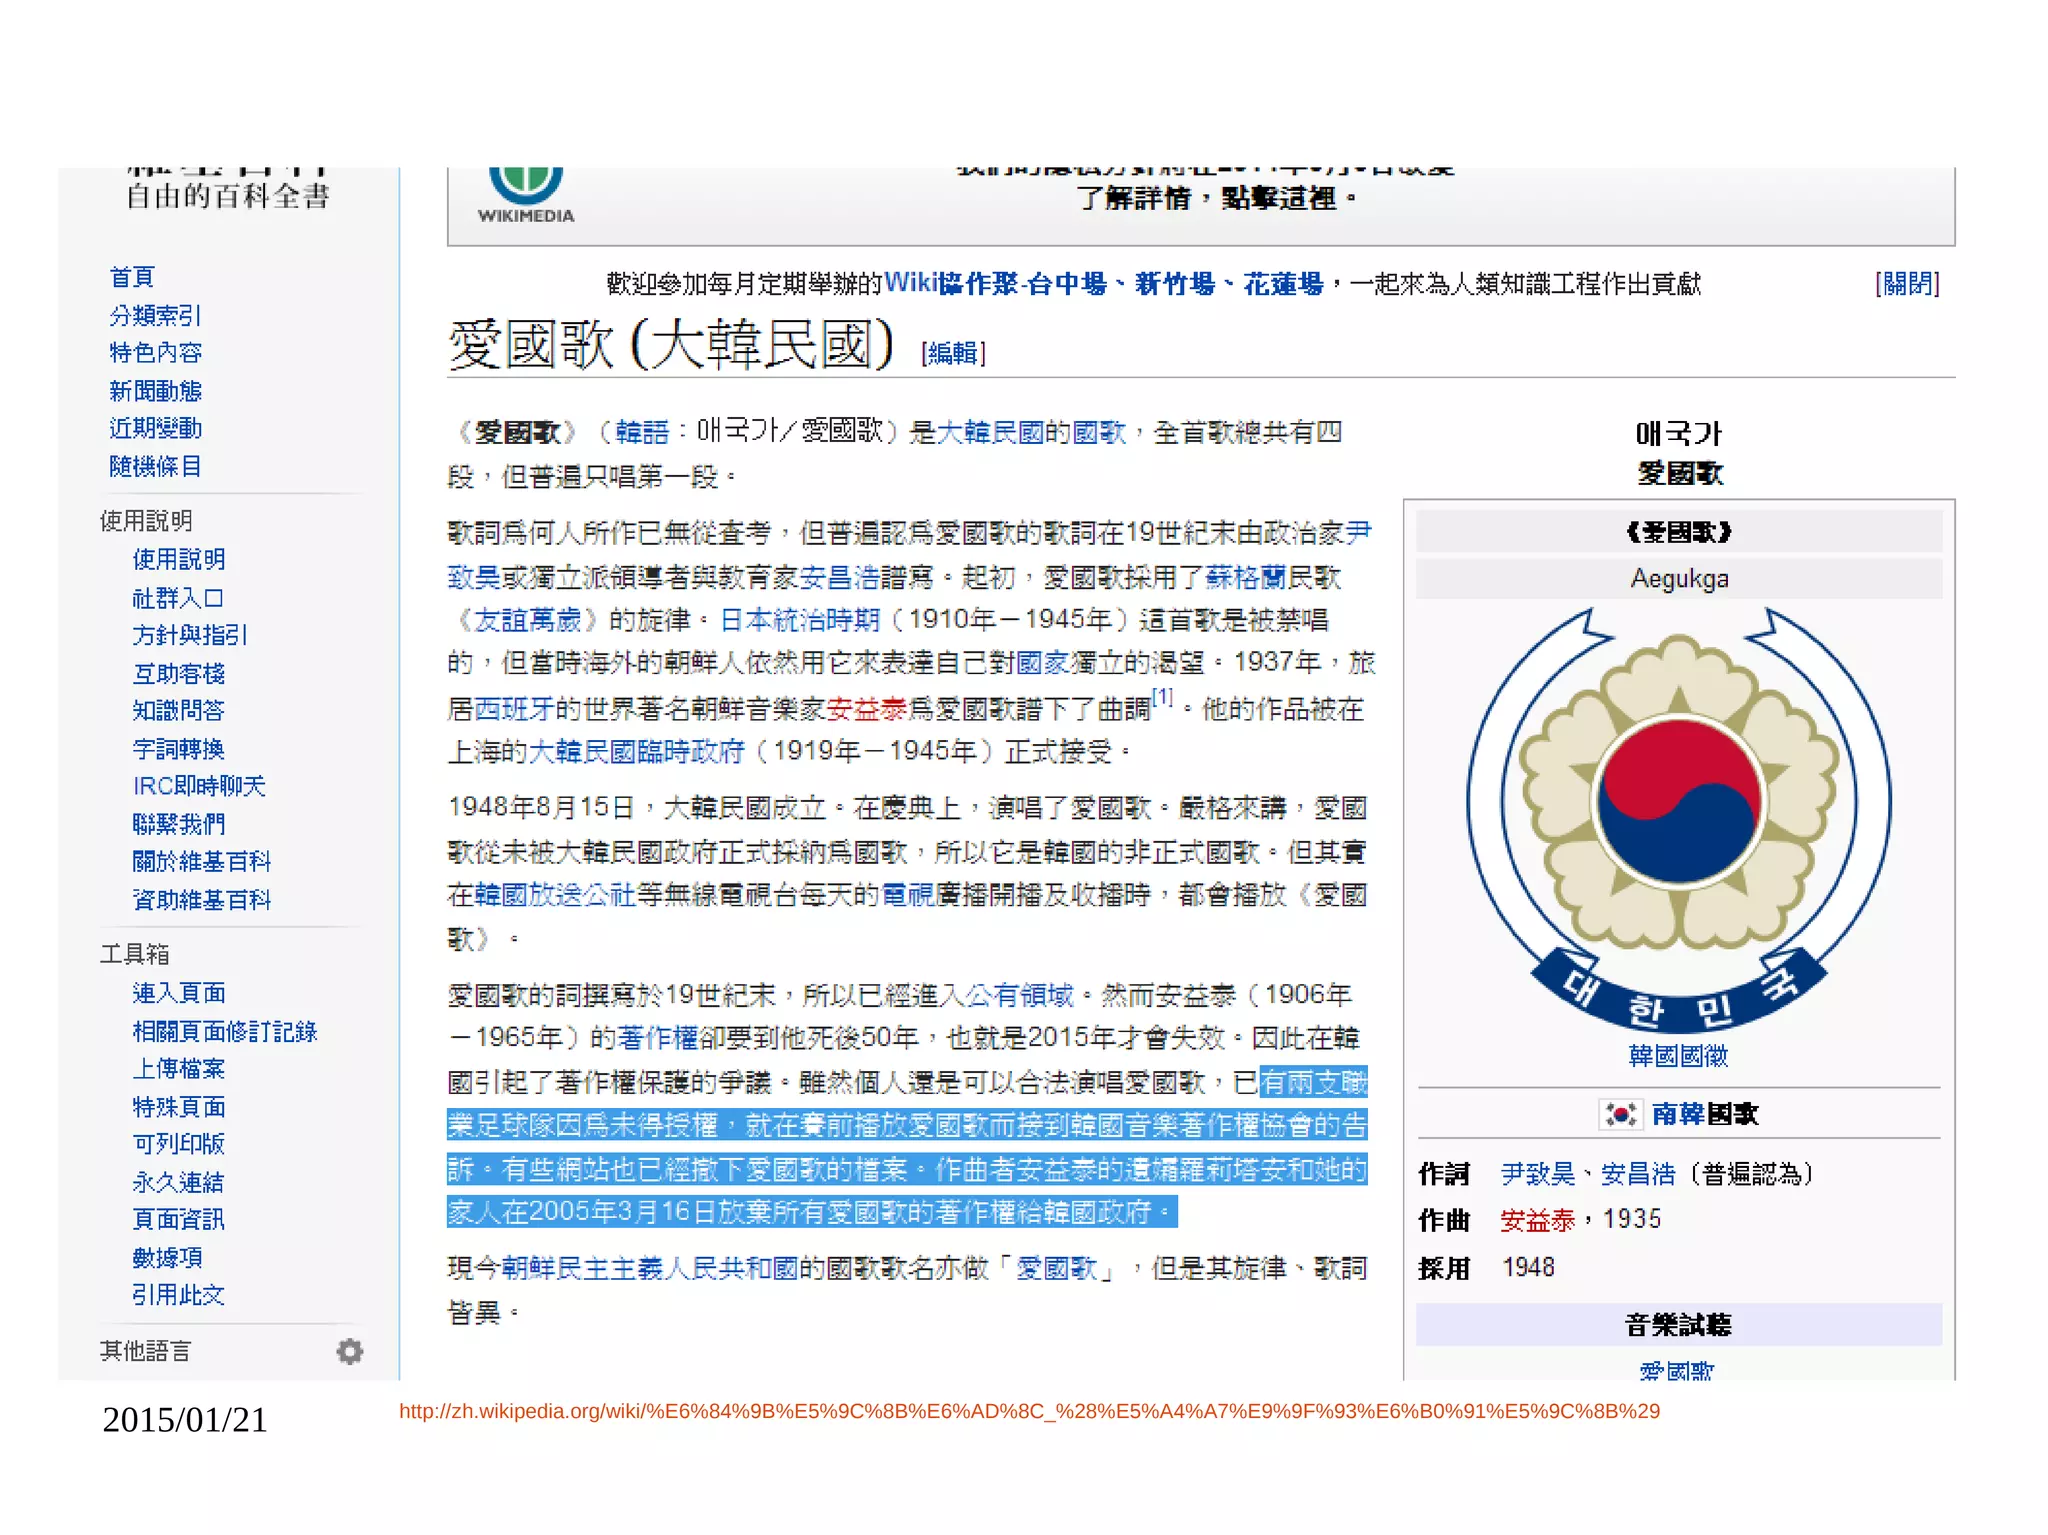Click the source URL below the screenshot
Viewport: 2048px width, 1535px height.
click(x=1029, y=1411)
